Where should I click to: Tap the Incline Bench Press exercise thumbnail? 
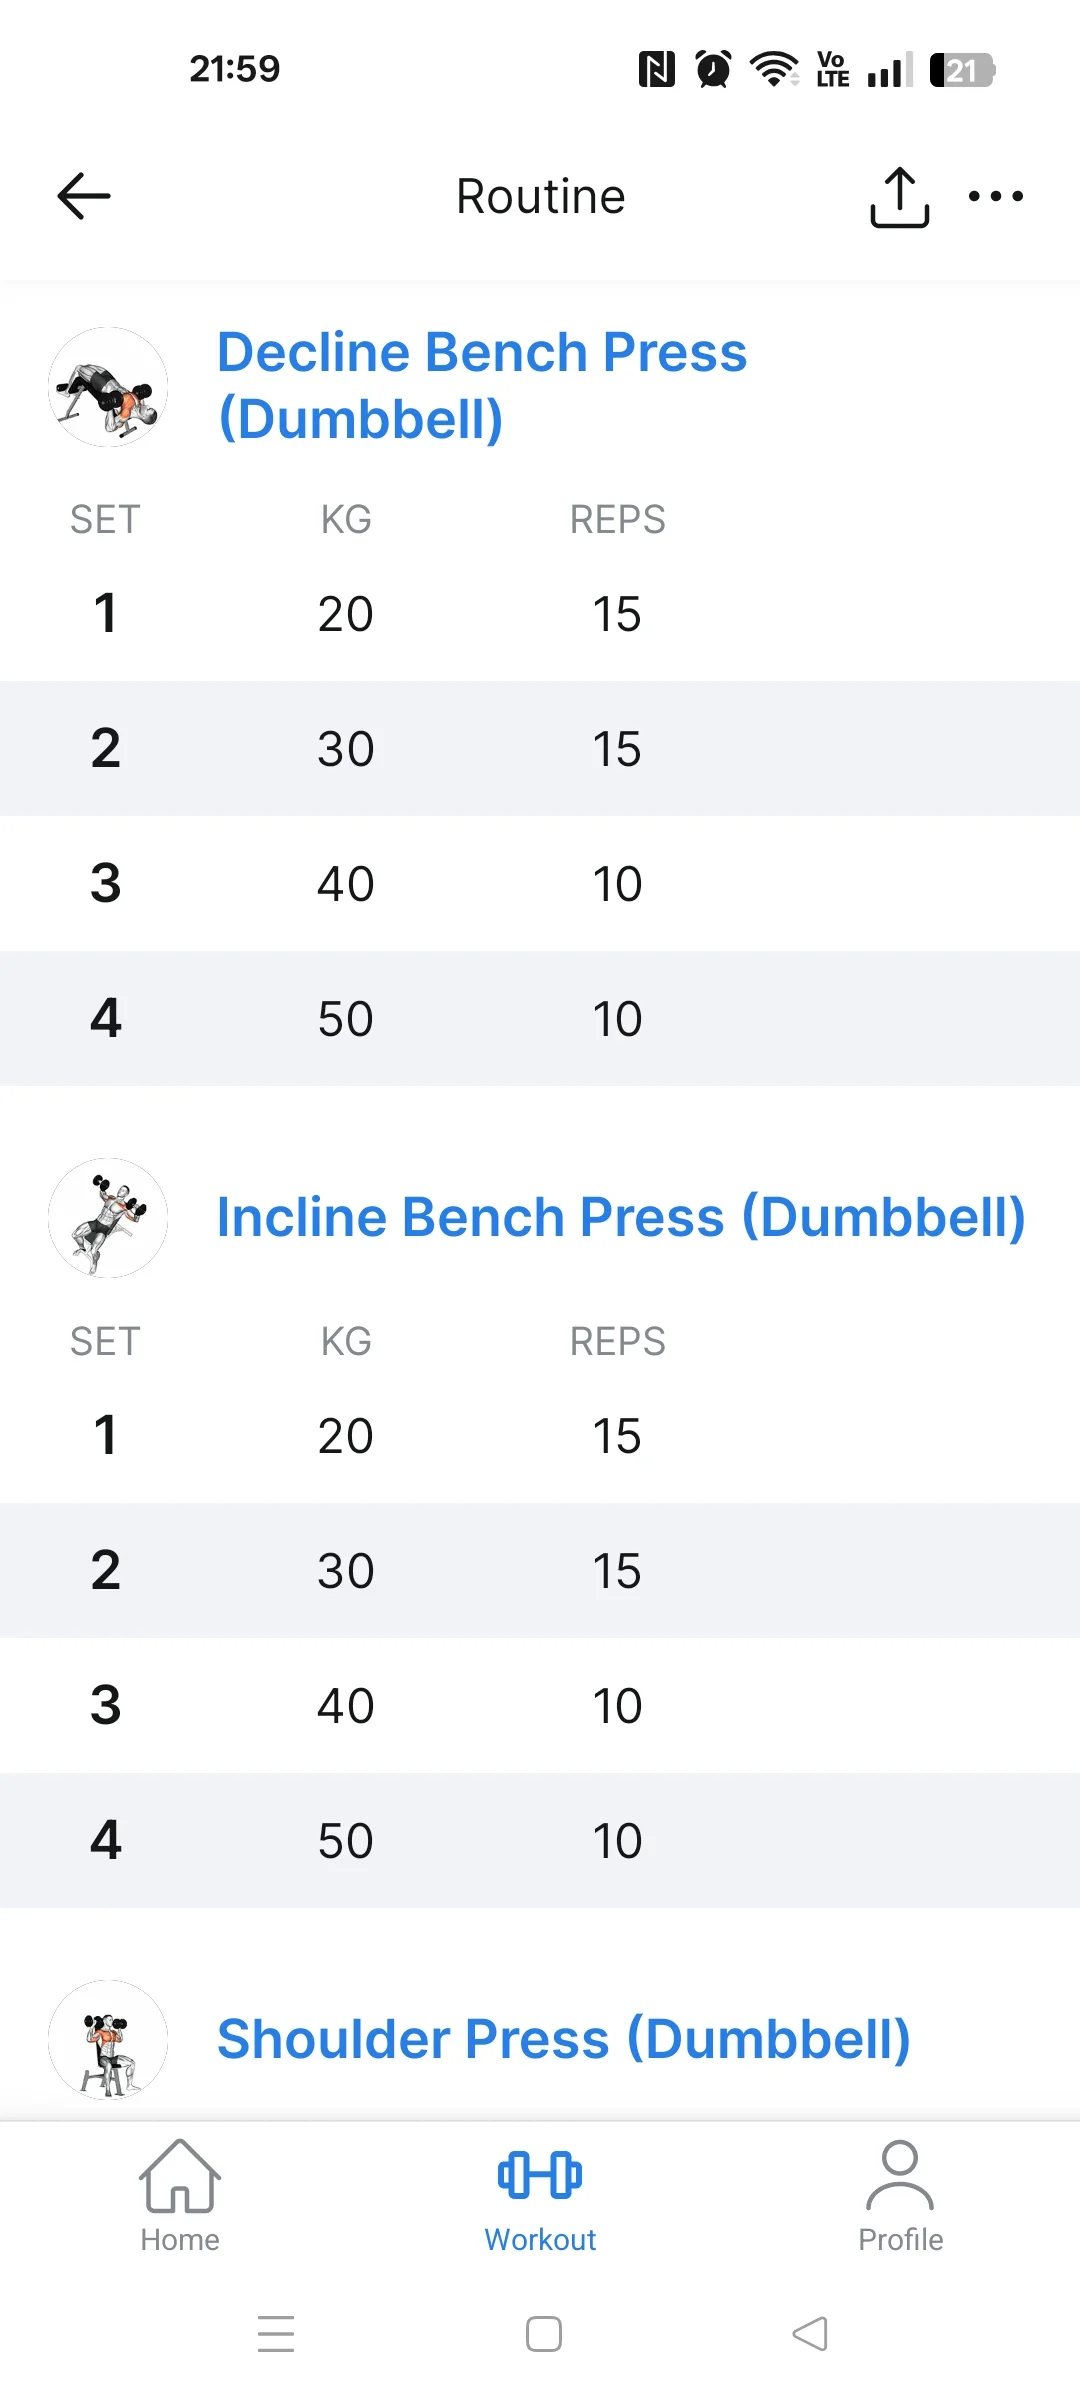[108, 1218]
